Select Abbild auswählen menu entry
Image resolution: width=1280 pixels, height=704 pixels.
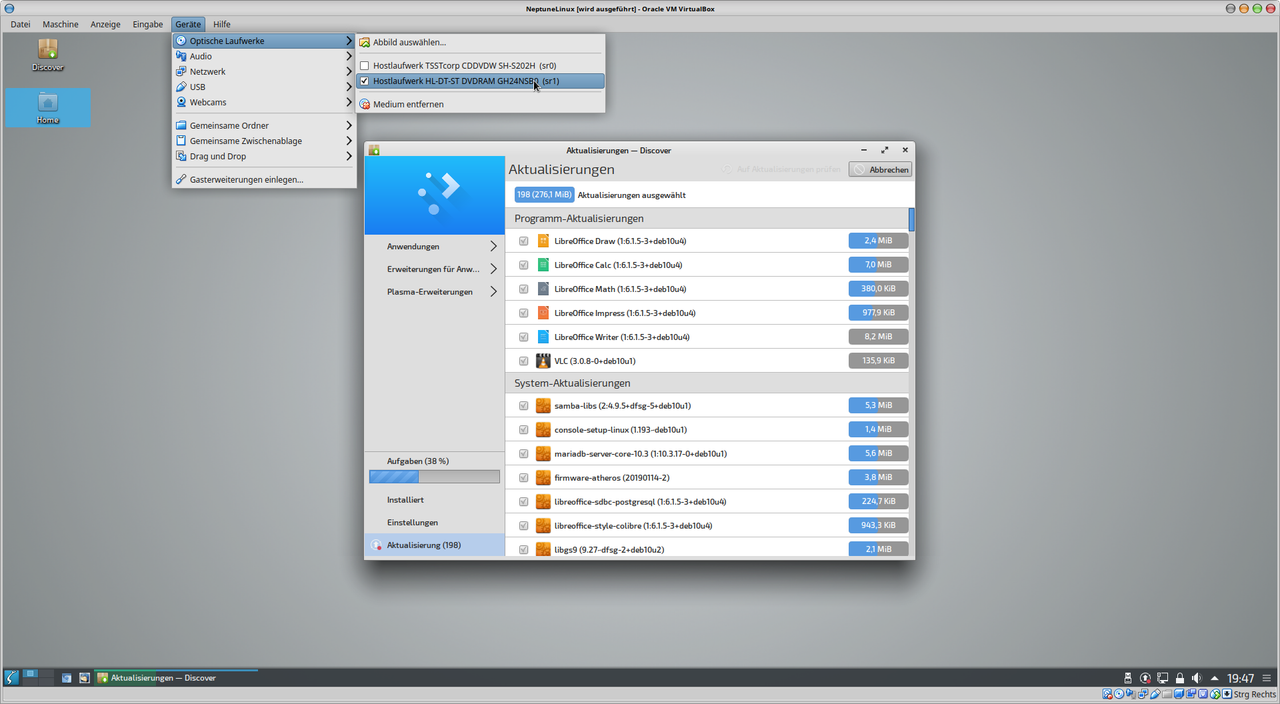coord(480,42)
